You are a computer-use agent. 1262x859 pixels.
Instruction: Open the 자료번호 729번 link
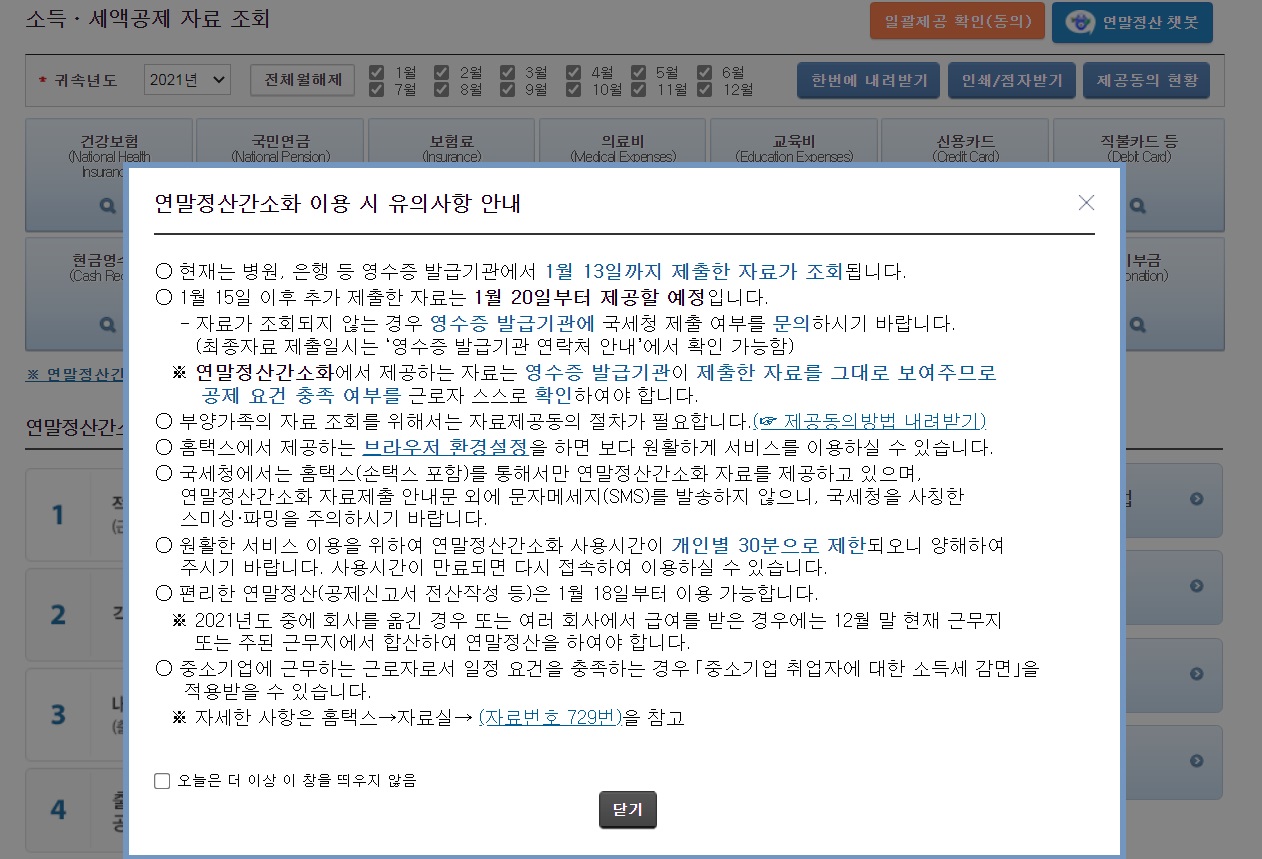pos(550,717)
